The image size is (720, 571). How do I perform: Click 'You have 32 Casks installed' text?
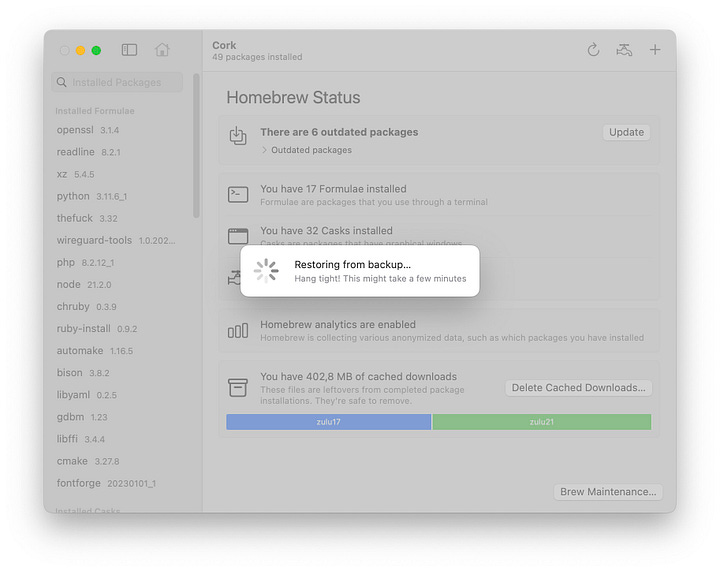326,230
